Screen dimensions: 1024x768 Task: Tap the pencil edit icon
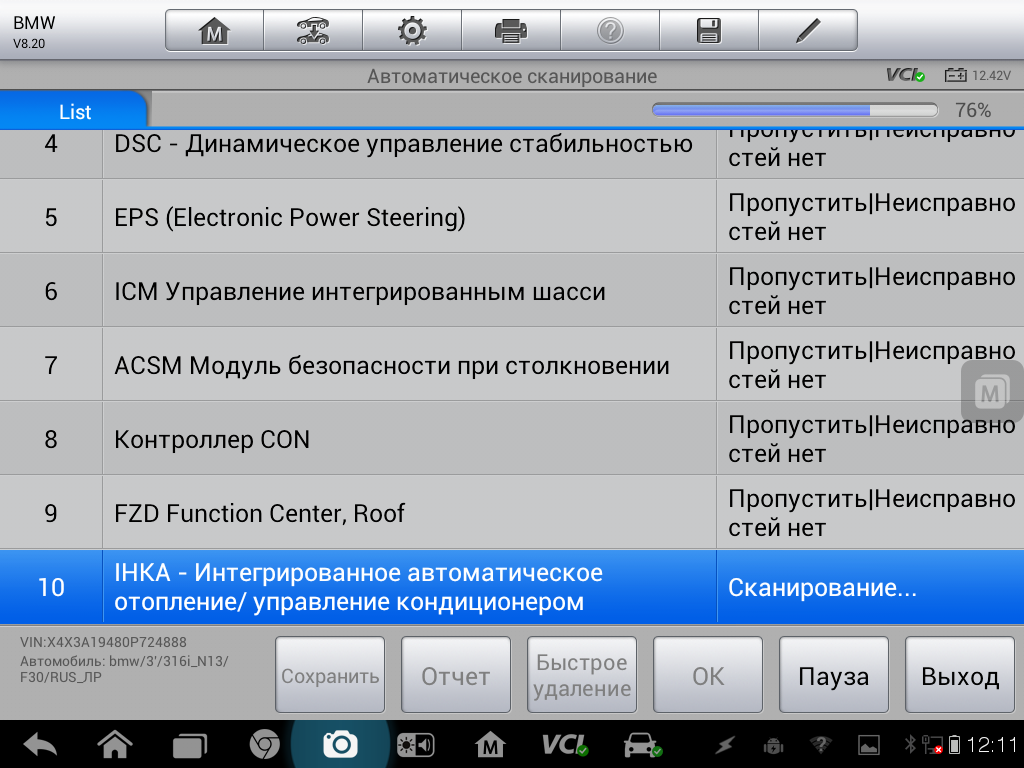tap(807, 31)
